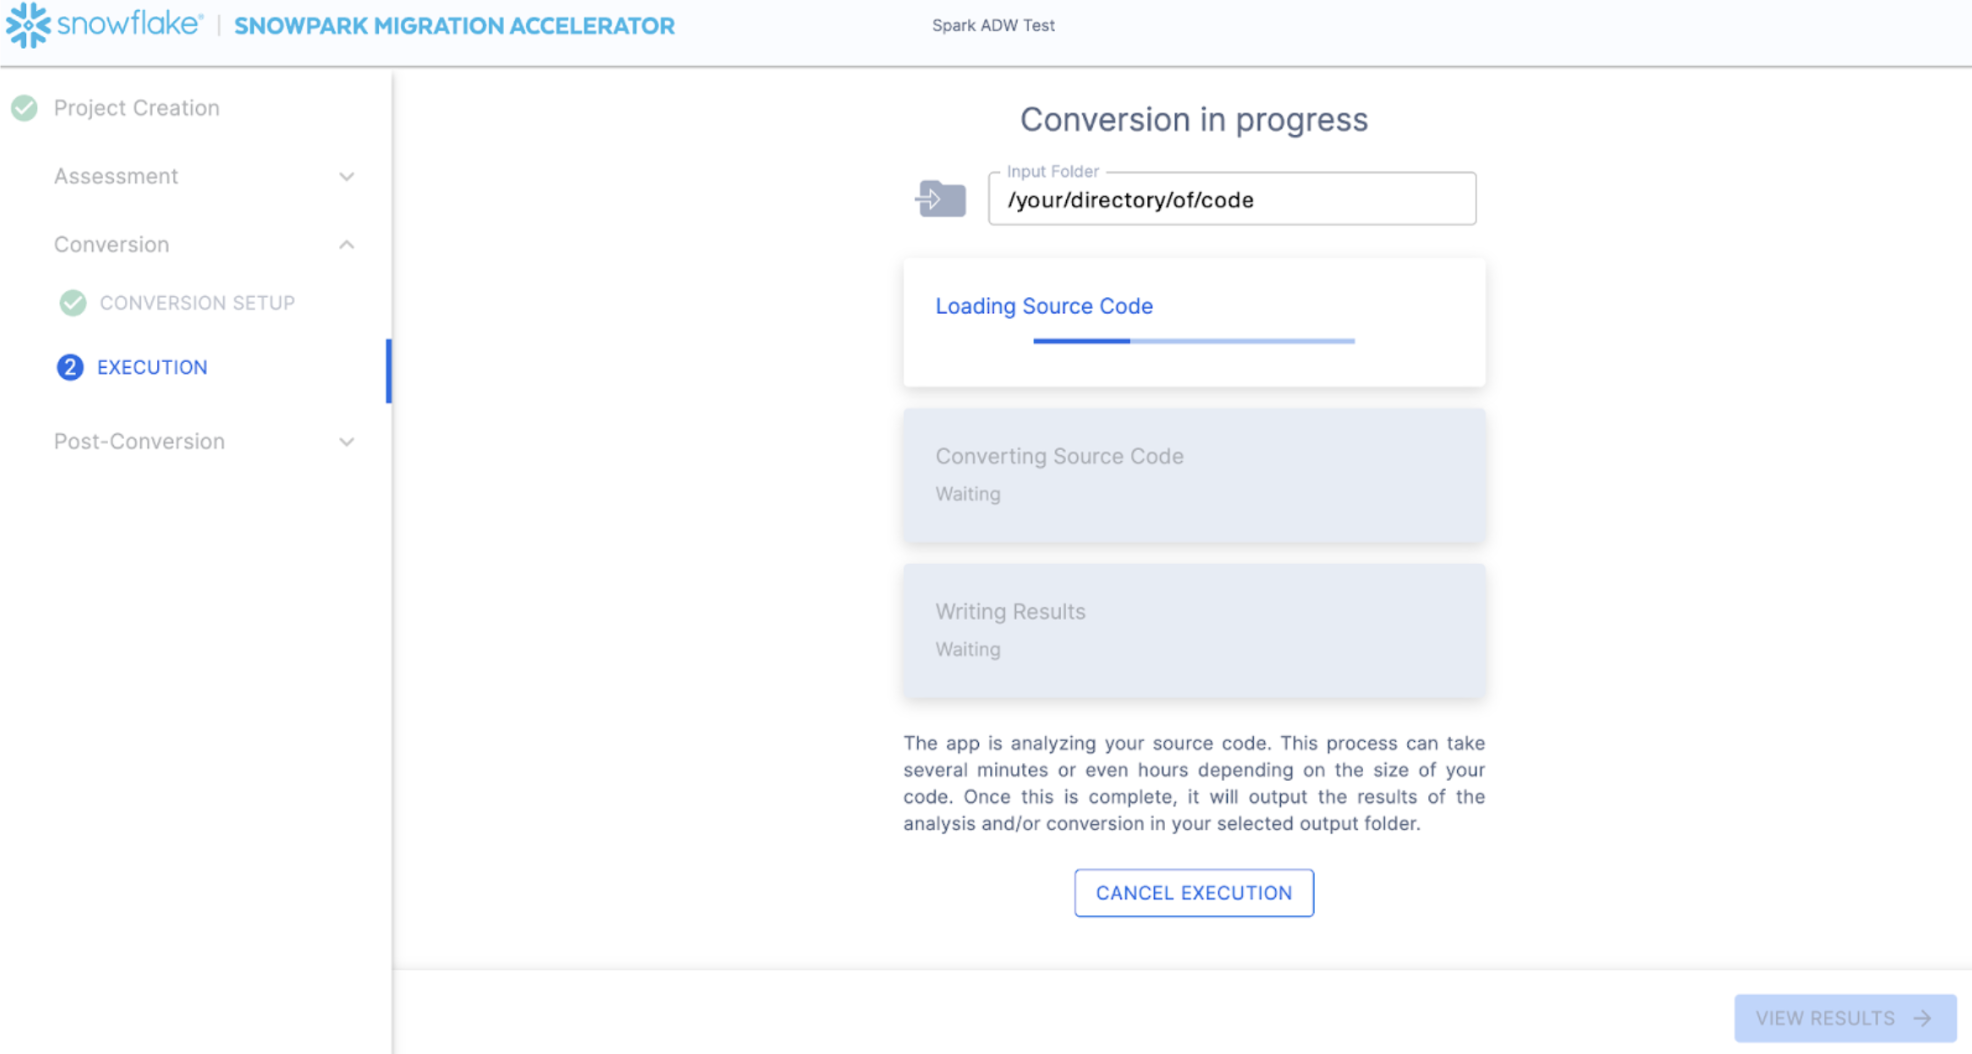Screen dimensions: 1972x1054
Task: Click the Loading Source Code progress bar
Action: tap(1193, 341)
